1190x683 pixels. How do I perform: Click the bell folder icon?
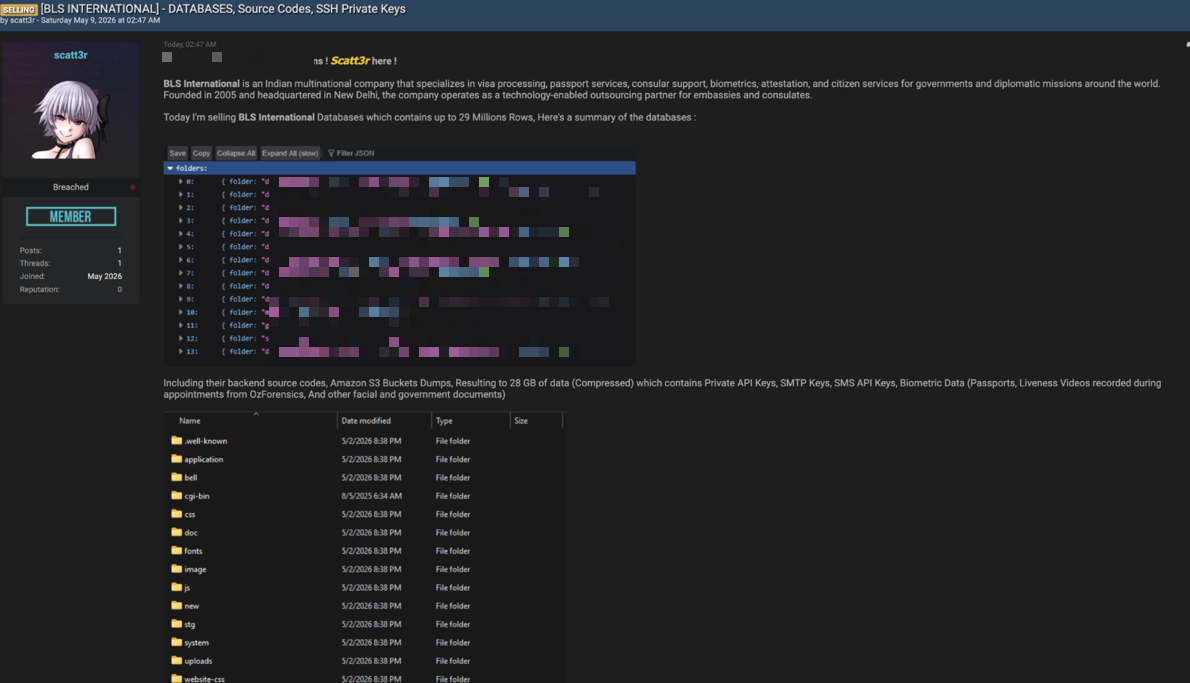pyautogui.click(x=177, y=477)
